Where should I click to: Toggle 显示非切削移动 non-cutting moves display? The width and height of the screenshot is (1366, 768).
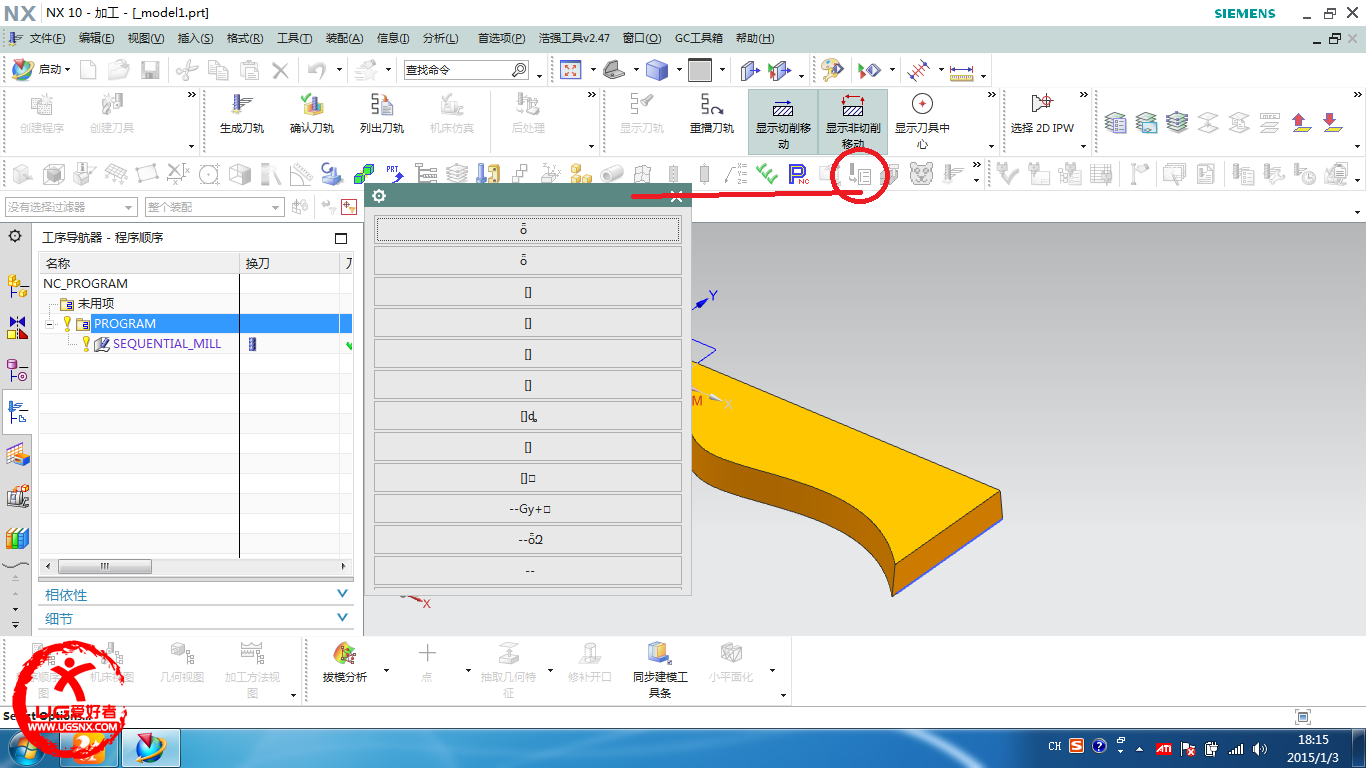coord(853,121)
